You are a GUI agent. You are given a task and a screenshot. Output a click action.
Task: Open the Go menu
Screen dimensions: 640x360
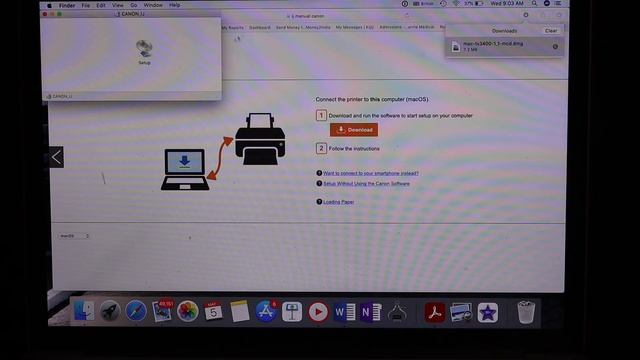(x=133, y=5)
